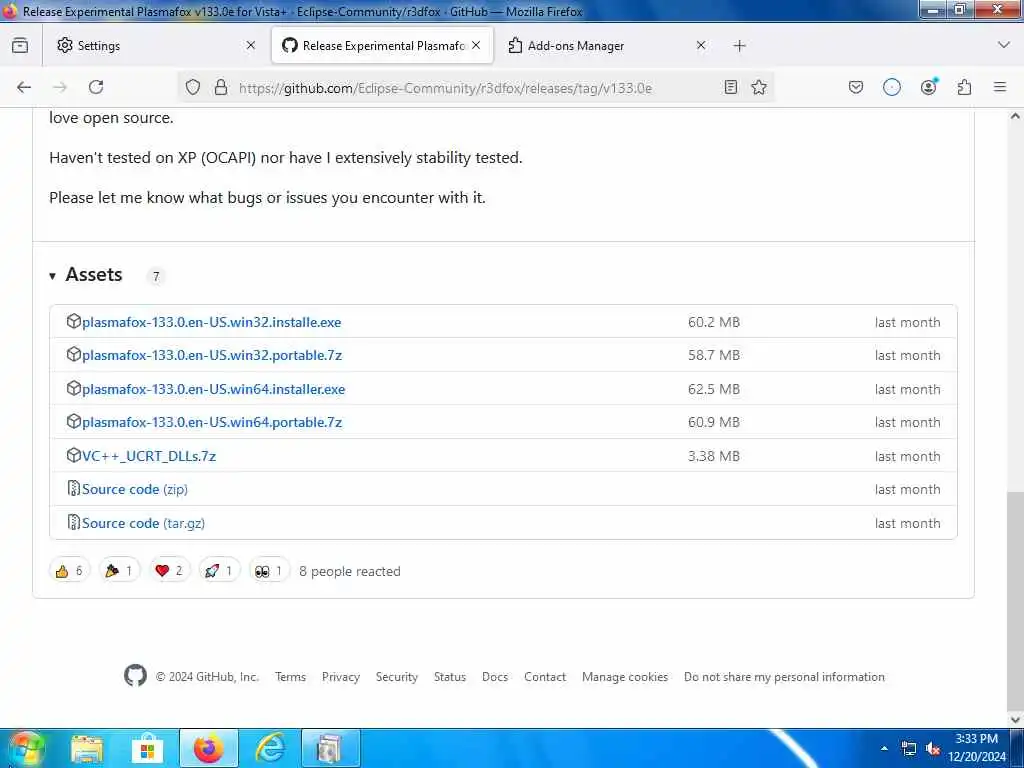Click package icon beside win32.installe.exe
Screen dimensions: 1024x768
click(73, 321)
